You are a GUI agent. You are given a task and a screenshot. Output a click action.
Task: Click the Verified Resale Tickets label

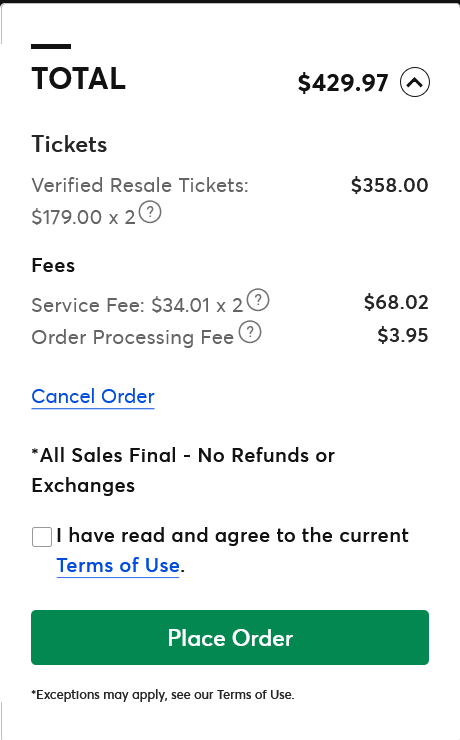[140, 185]
